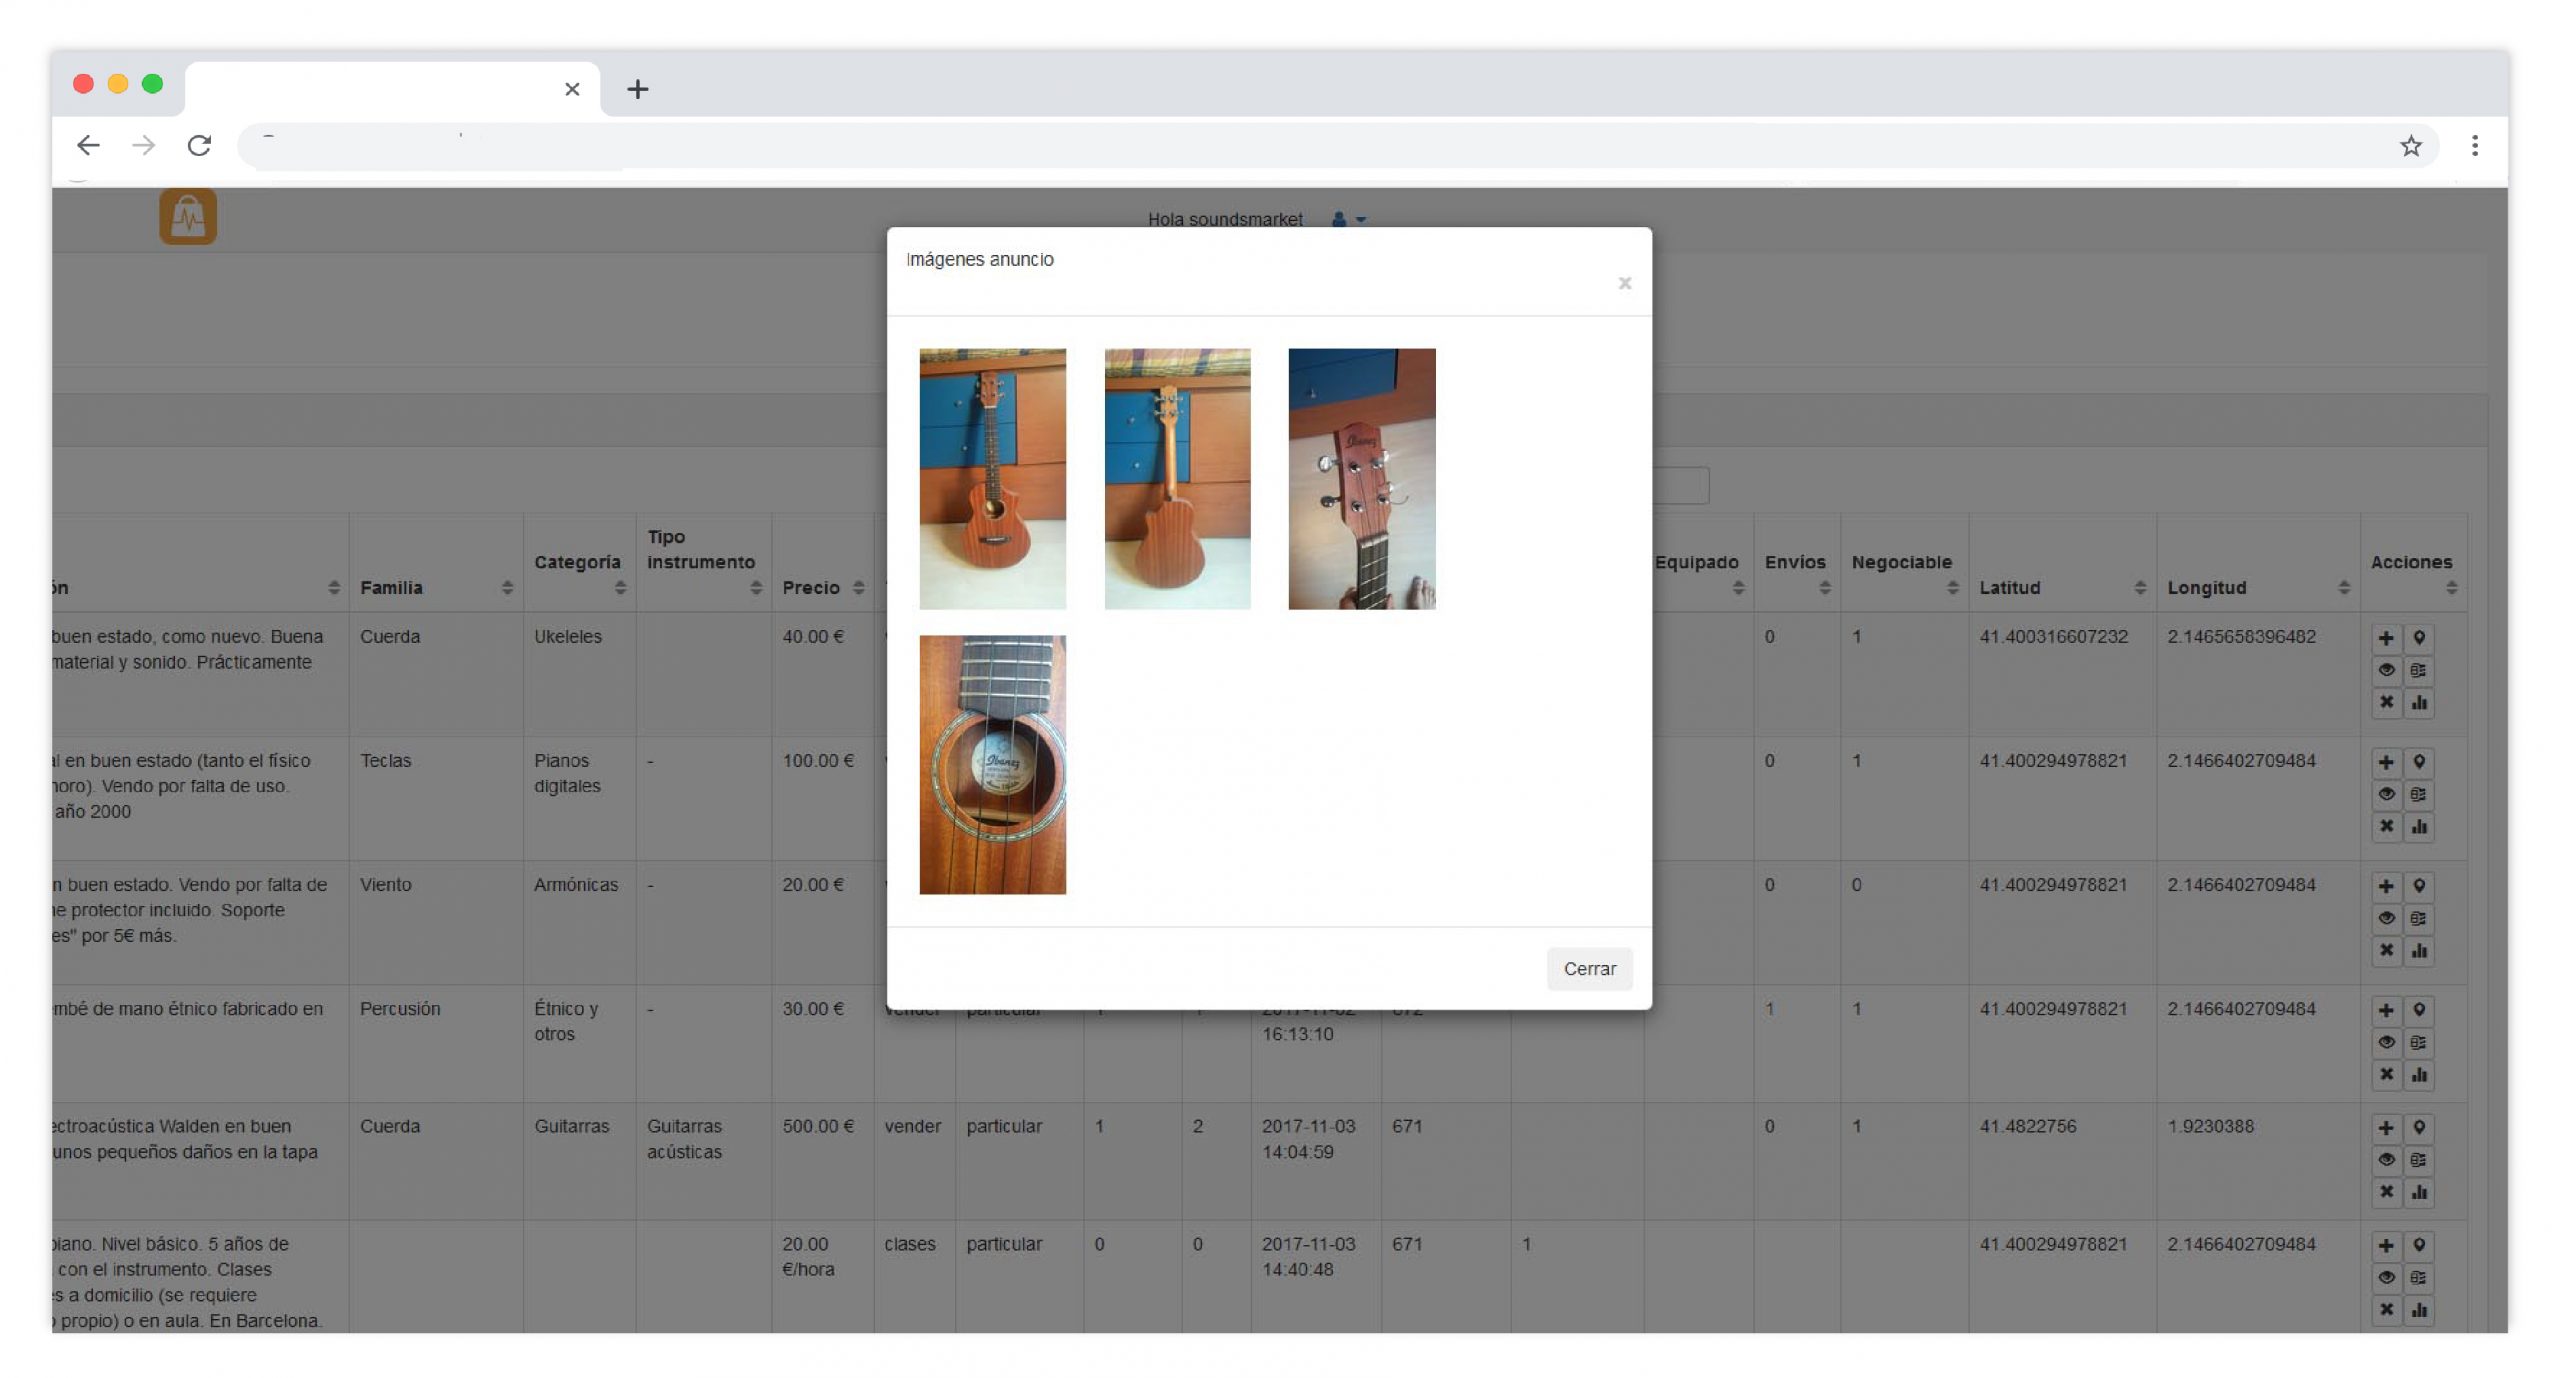This screenshot has width=2560, height=1378.
Task: Open the user account dropdown near Hola soundsmarket
Action: (1347, 219)
